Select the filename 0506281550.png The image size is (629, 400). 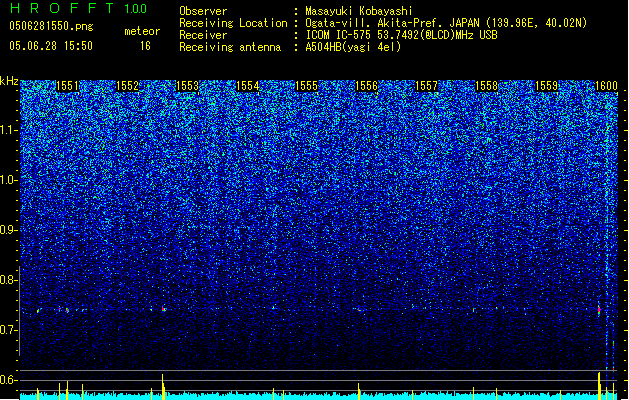click(x=51, y=26)
